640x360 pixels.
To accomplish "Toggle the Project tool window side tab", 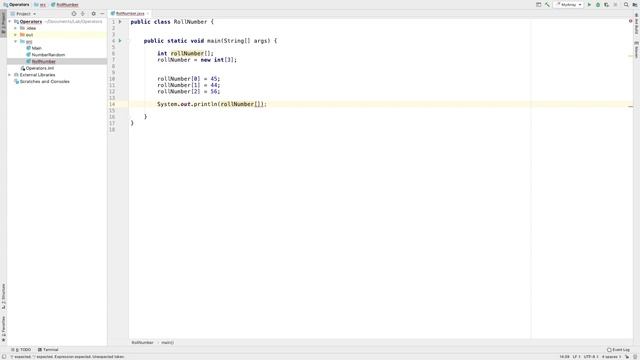I will (3, 24).
